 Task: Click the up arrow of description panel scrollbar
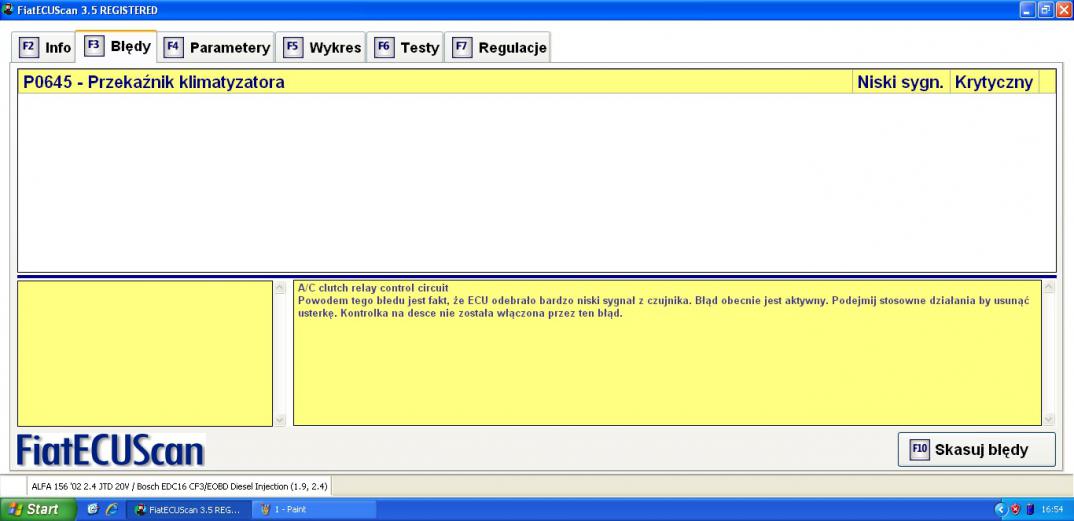(1049, 288)
